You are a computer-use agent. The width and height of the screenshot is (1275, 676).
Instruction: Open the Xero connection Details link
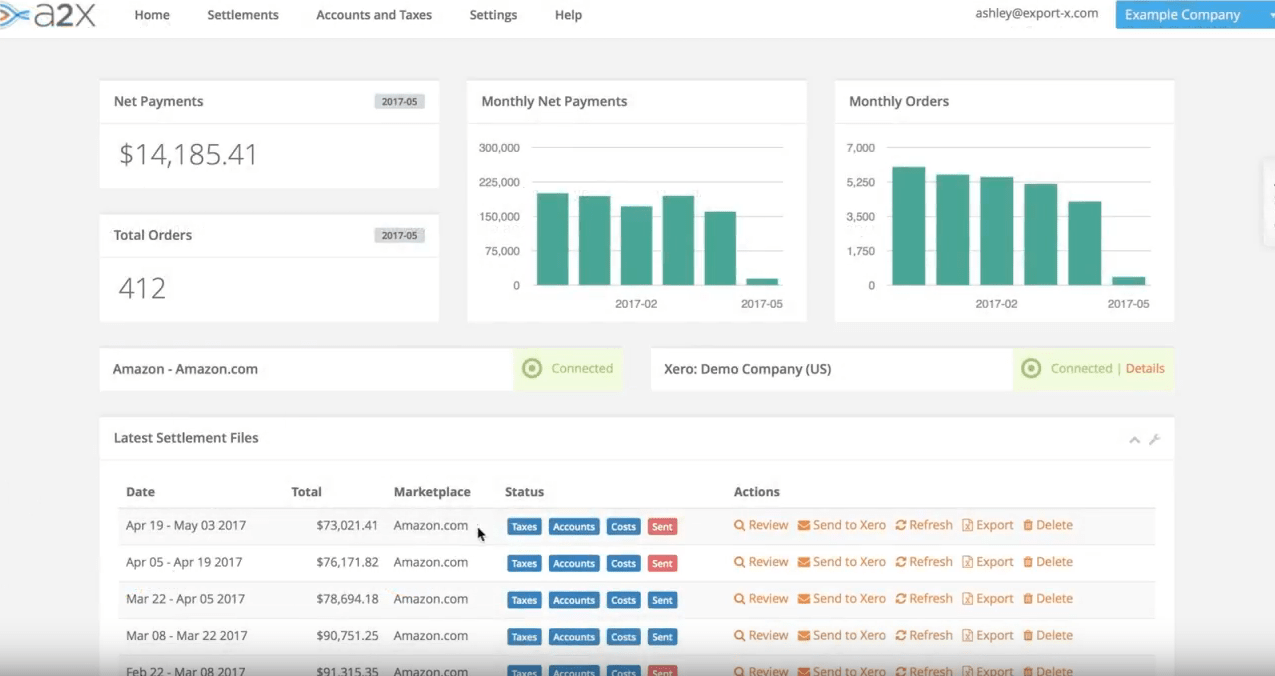tap(1145, 369)
